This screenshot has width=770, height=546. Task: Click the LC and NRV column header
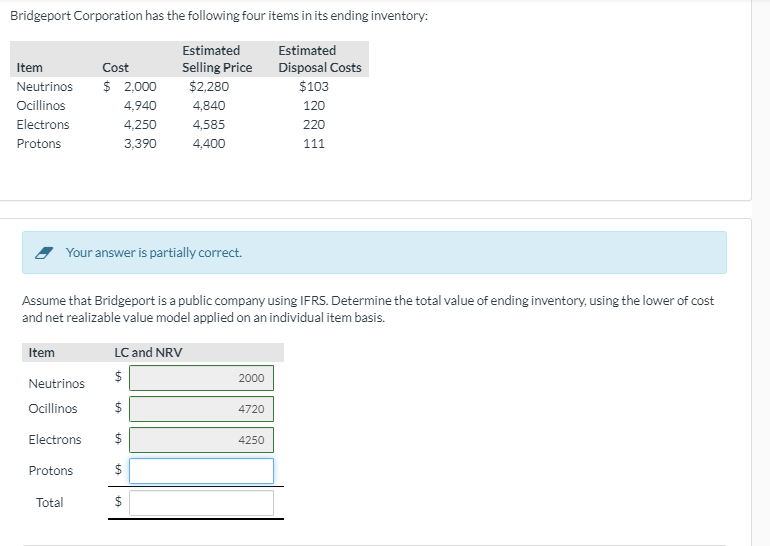click(x=148, y=353)
